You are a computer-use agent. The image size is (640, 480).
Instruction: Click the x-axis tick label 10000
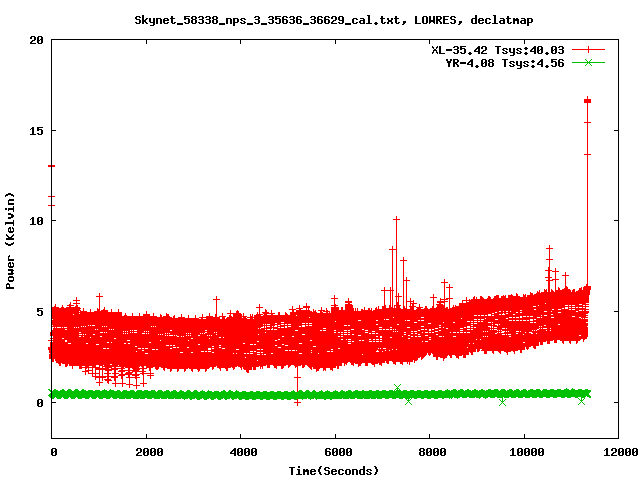click(527, 452)
